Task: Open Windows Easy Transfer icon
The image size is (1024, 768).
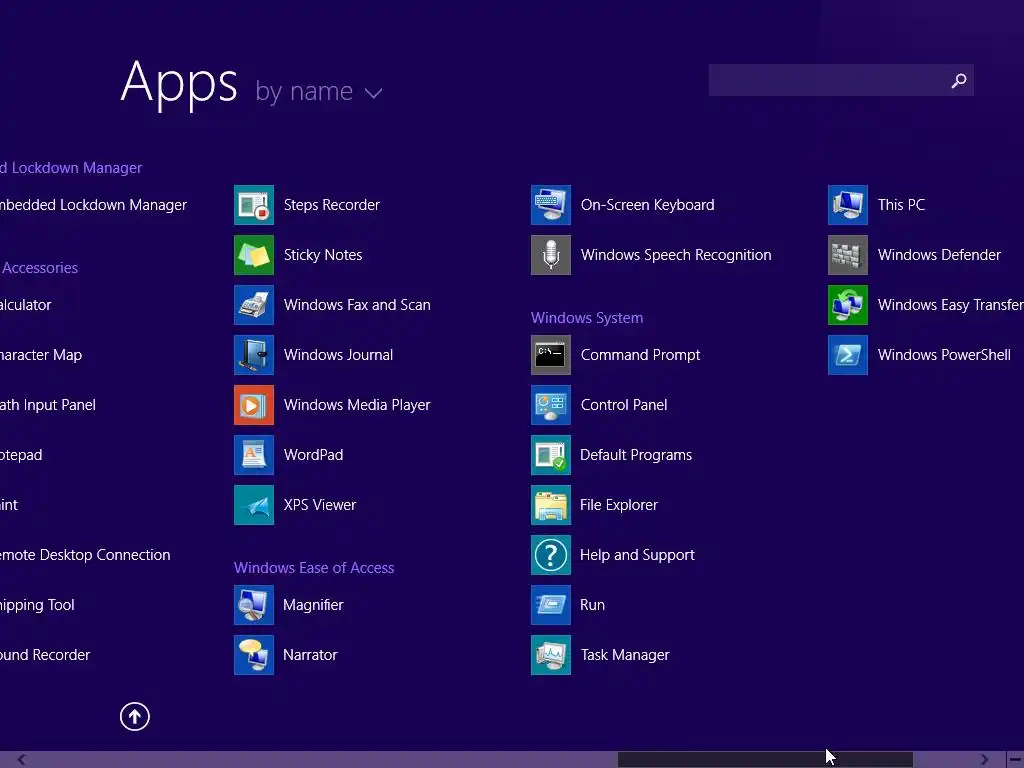Action: [848, 305]
